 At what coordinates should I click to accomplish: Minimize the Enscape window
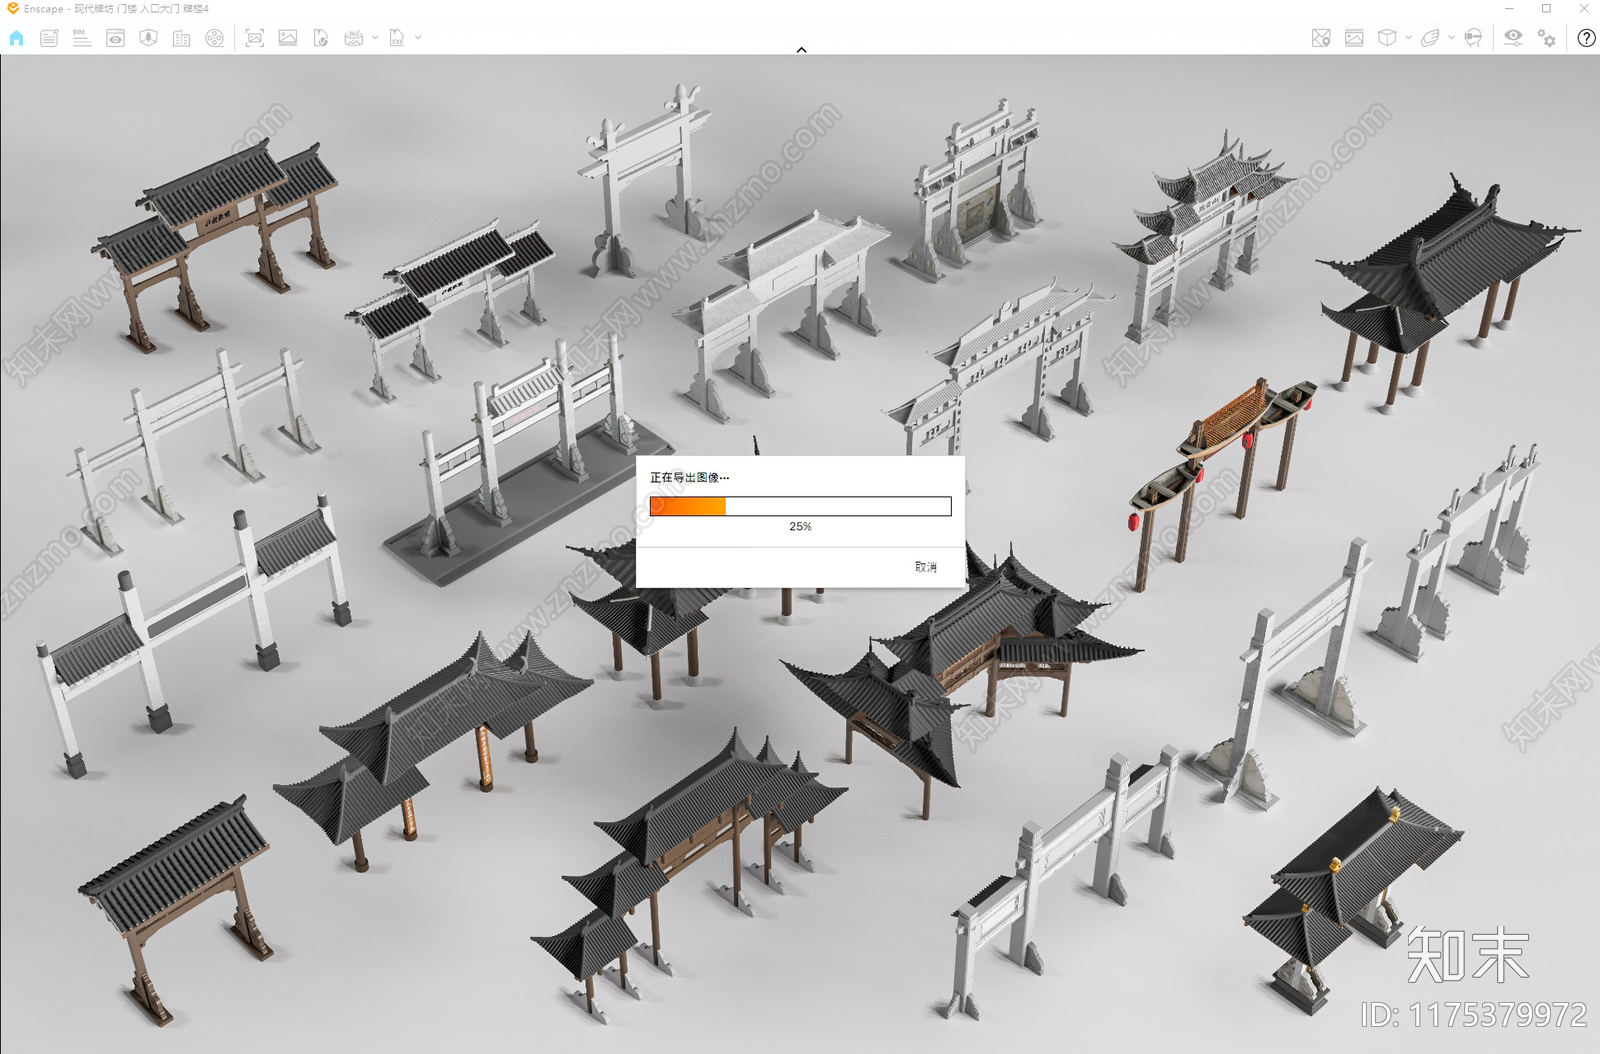pos(1509,8)
